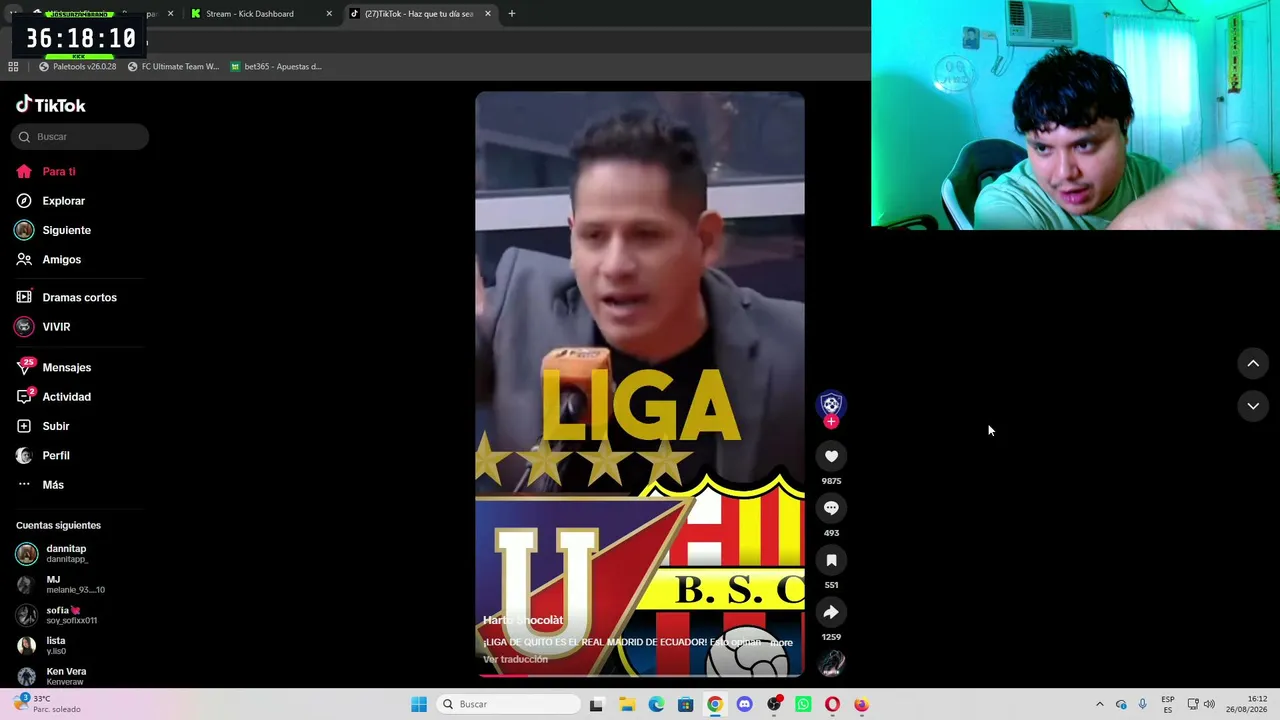The image size is (1280, 720).
Task: Click Ver traducción under the caption
Action: (515, 660)
